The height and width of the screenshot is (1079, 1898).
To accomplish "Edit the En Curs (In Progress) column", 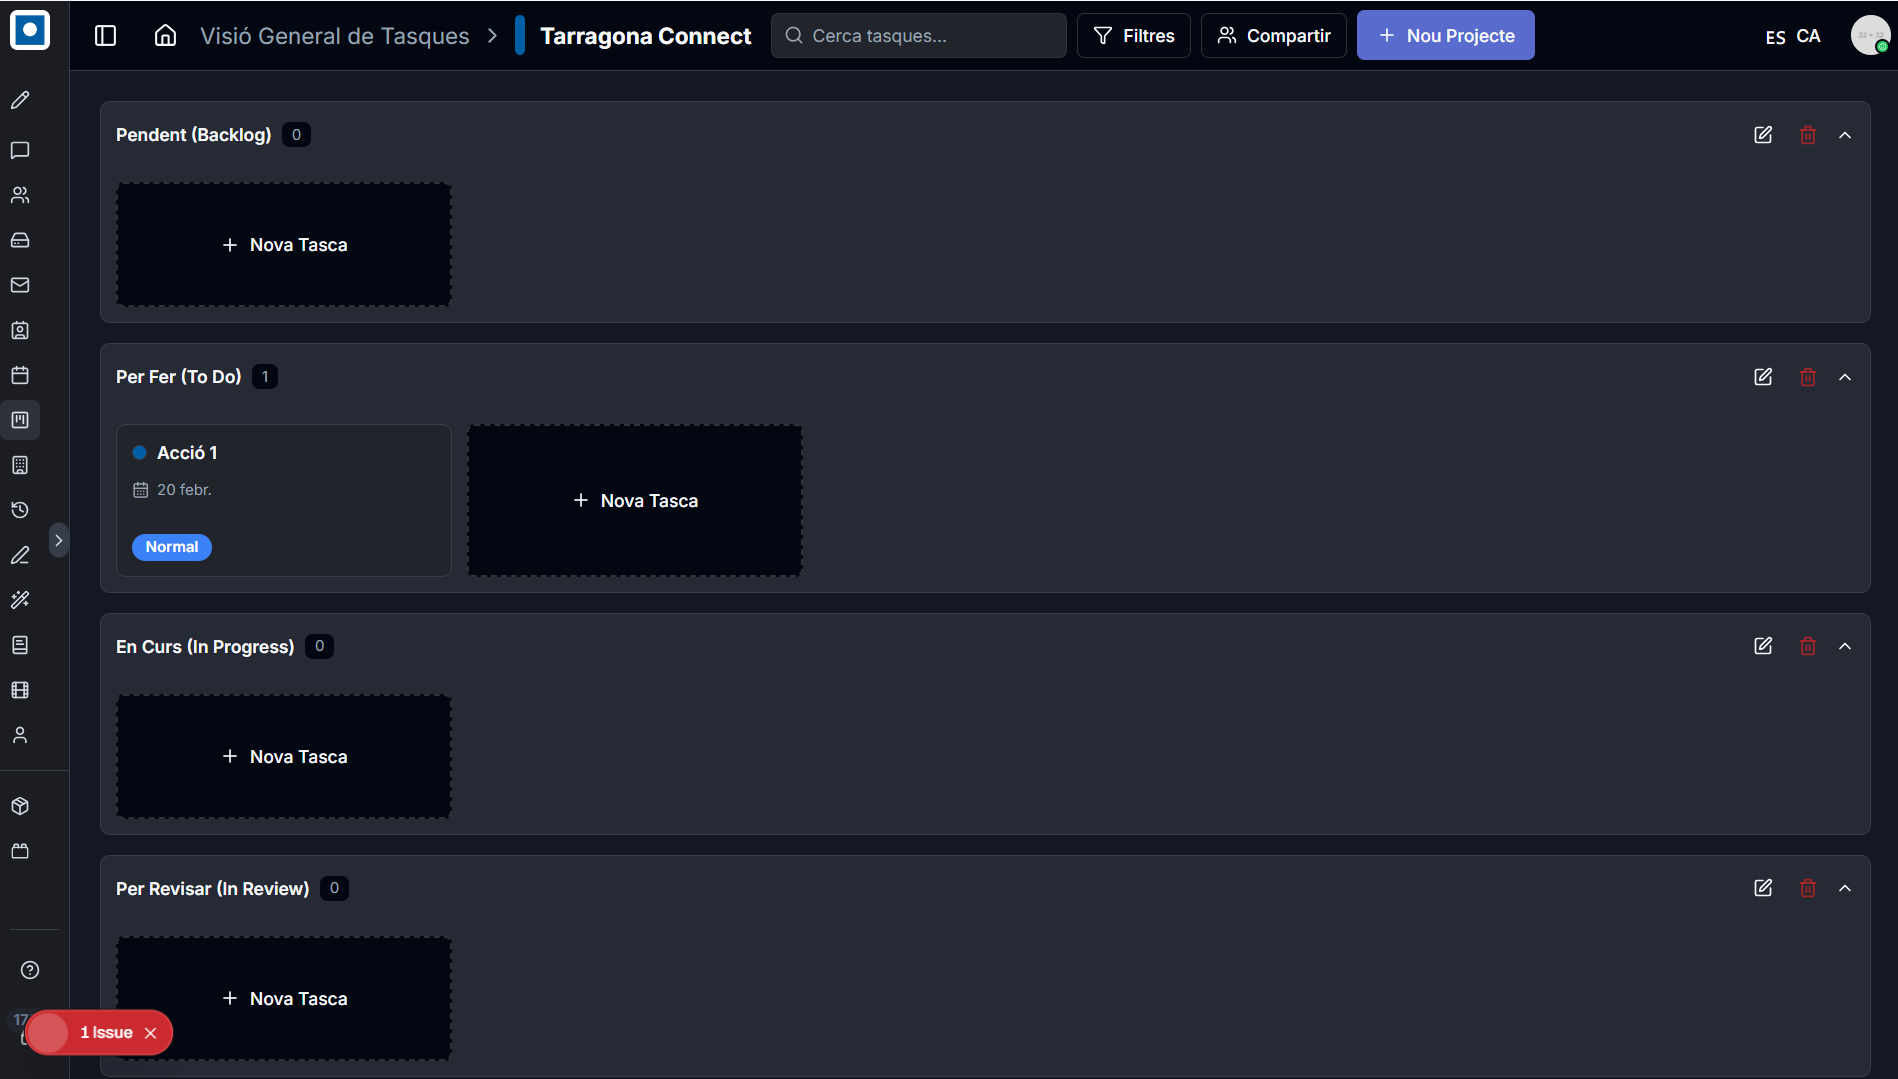I will click(x=1763, y=646).
